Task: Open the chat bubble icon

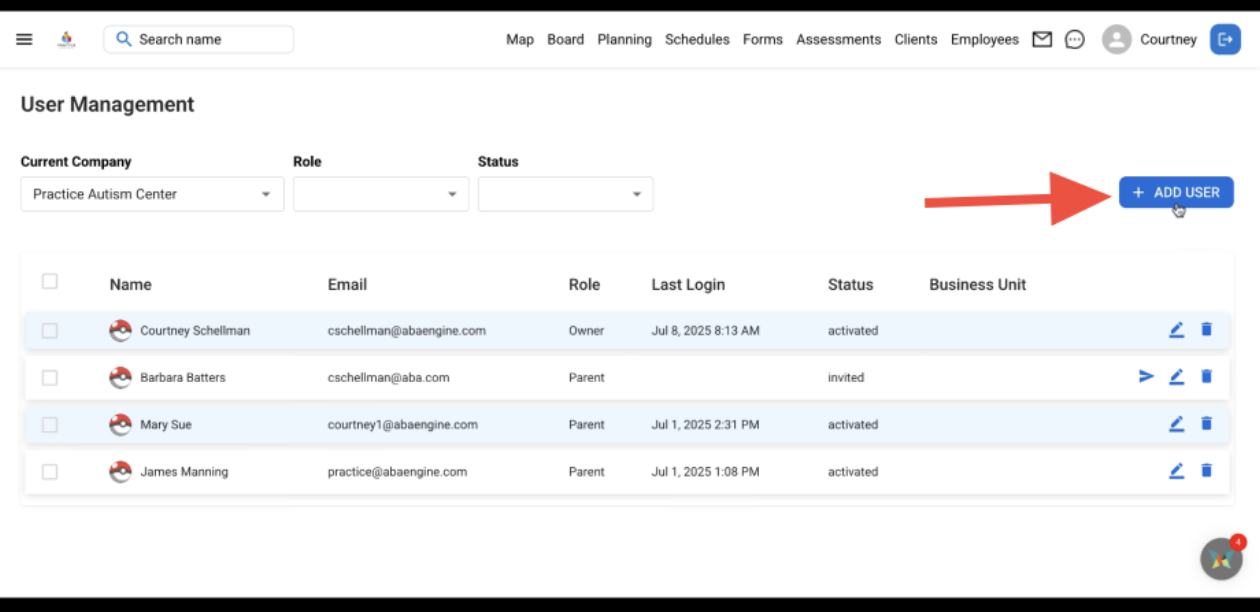Action: [1075, 40]
